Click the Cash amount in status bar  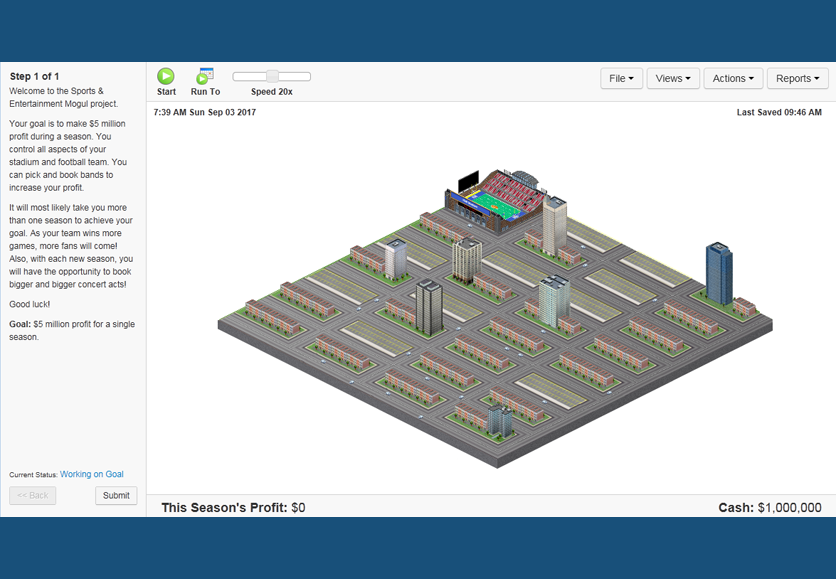point(789,508)
